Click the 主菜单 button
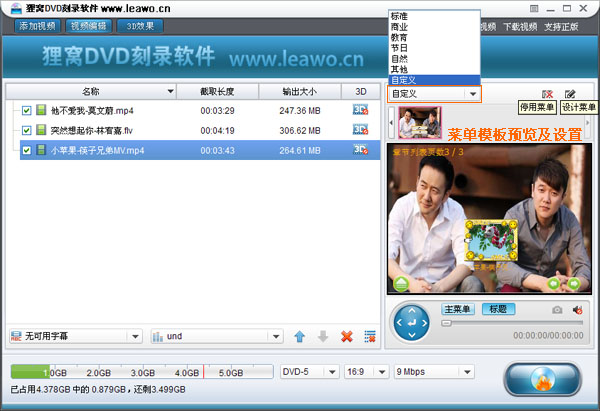600x411 pixels. pyautogui.click(x=458, y=309)
